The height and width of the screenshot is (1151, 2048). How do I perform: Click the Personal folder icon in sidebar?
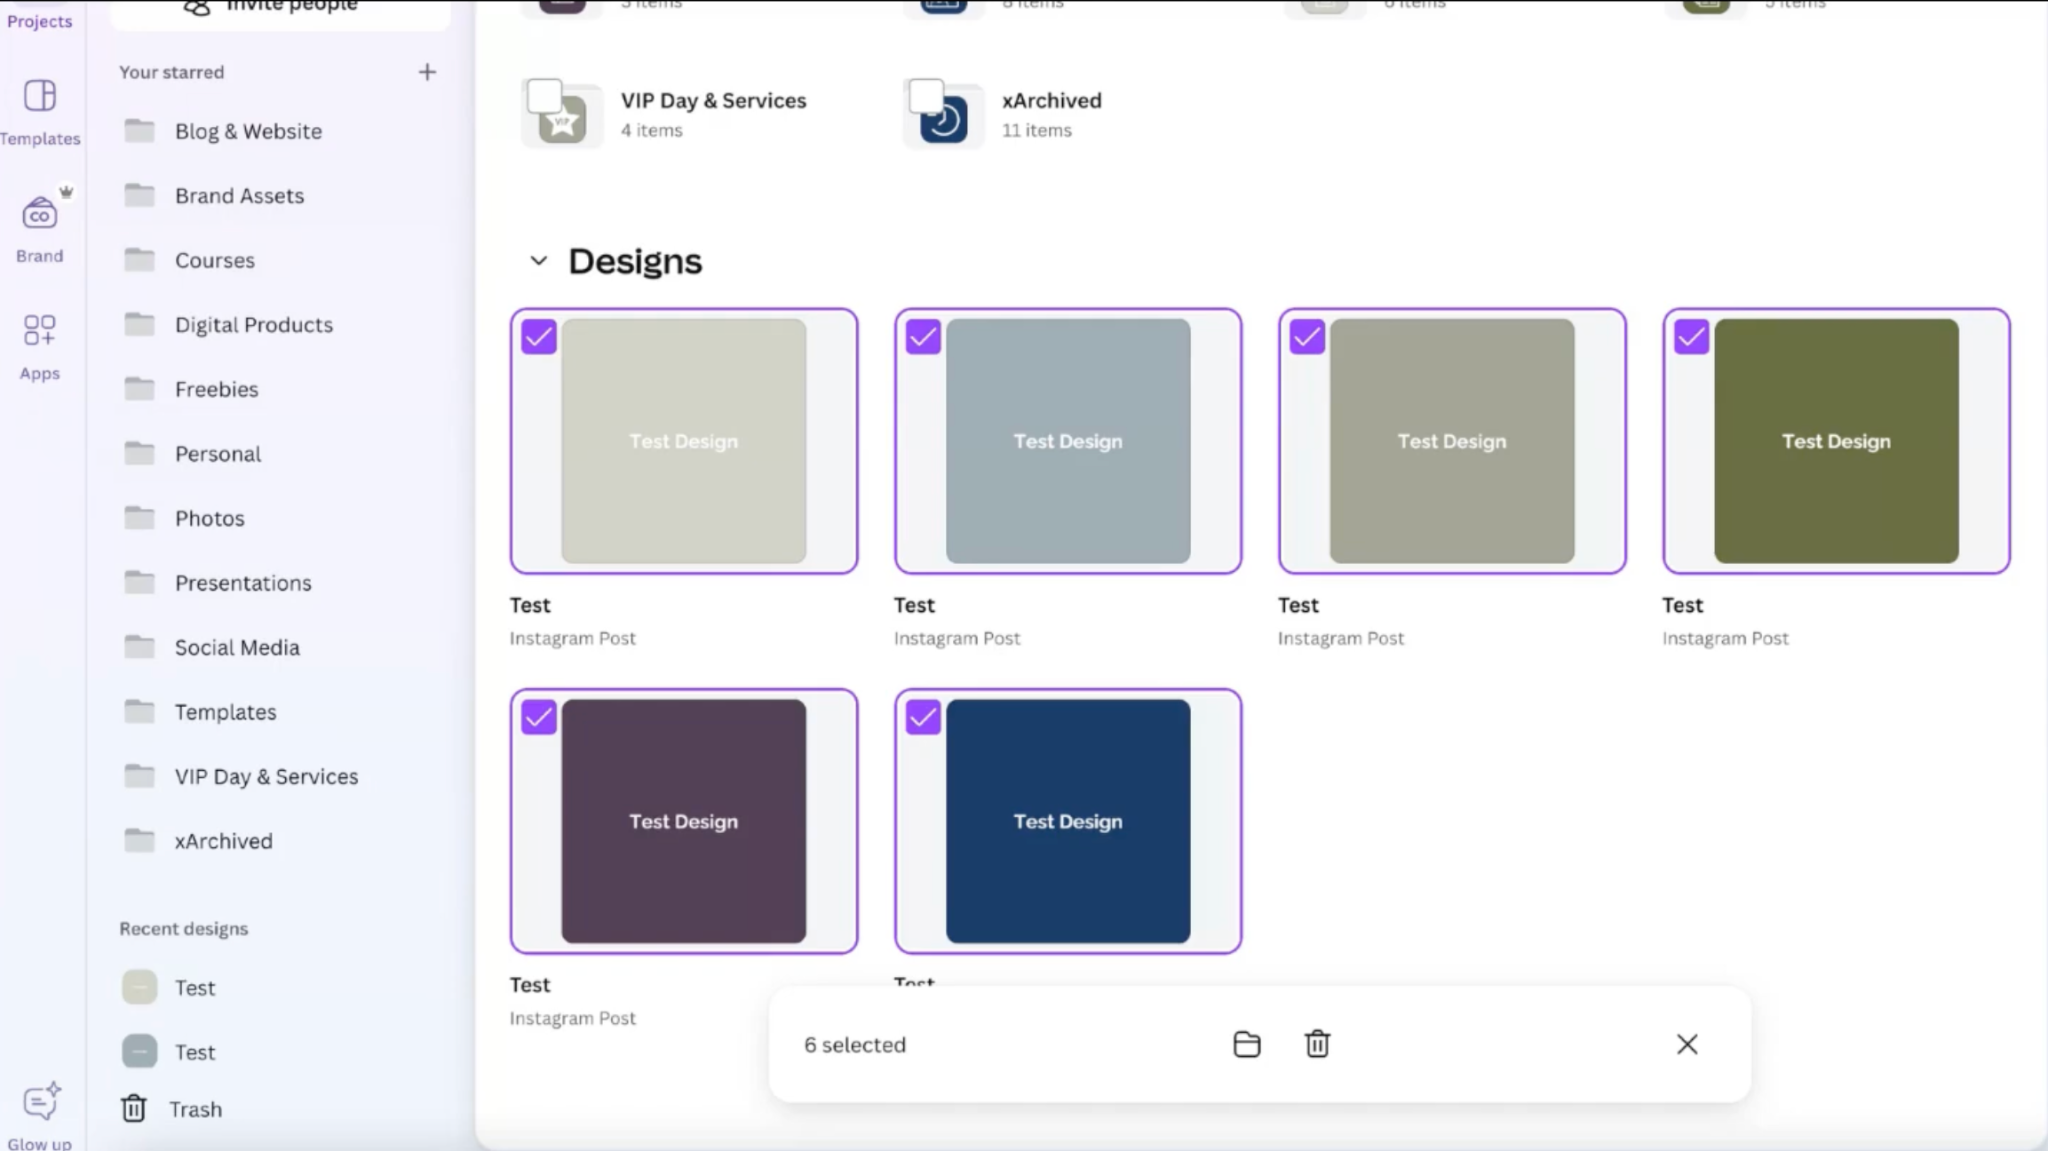coord(140,453)
